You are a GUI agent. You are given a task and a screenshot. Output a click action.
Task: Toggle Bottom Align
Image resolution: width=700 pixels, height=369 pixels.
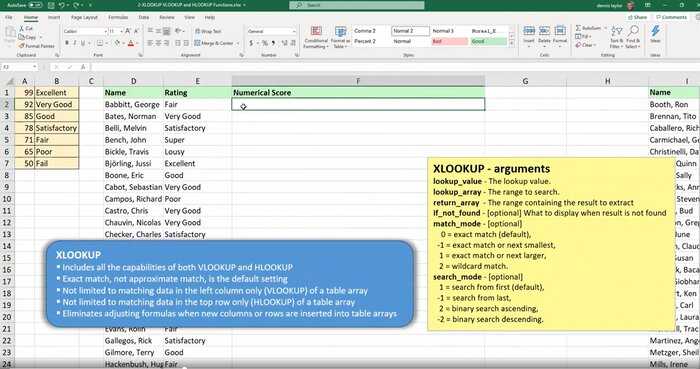point(167,31)
